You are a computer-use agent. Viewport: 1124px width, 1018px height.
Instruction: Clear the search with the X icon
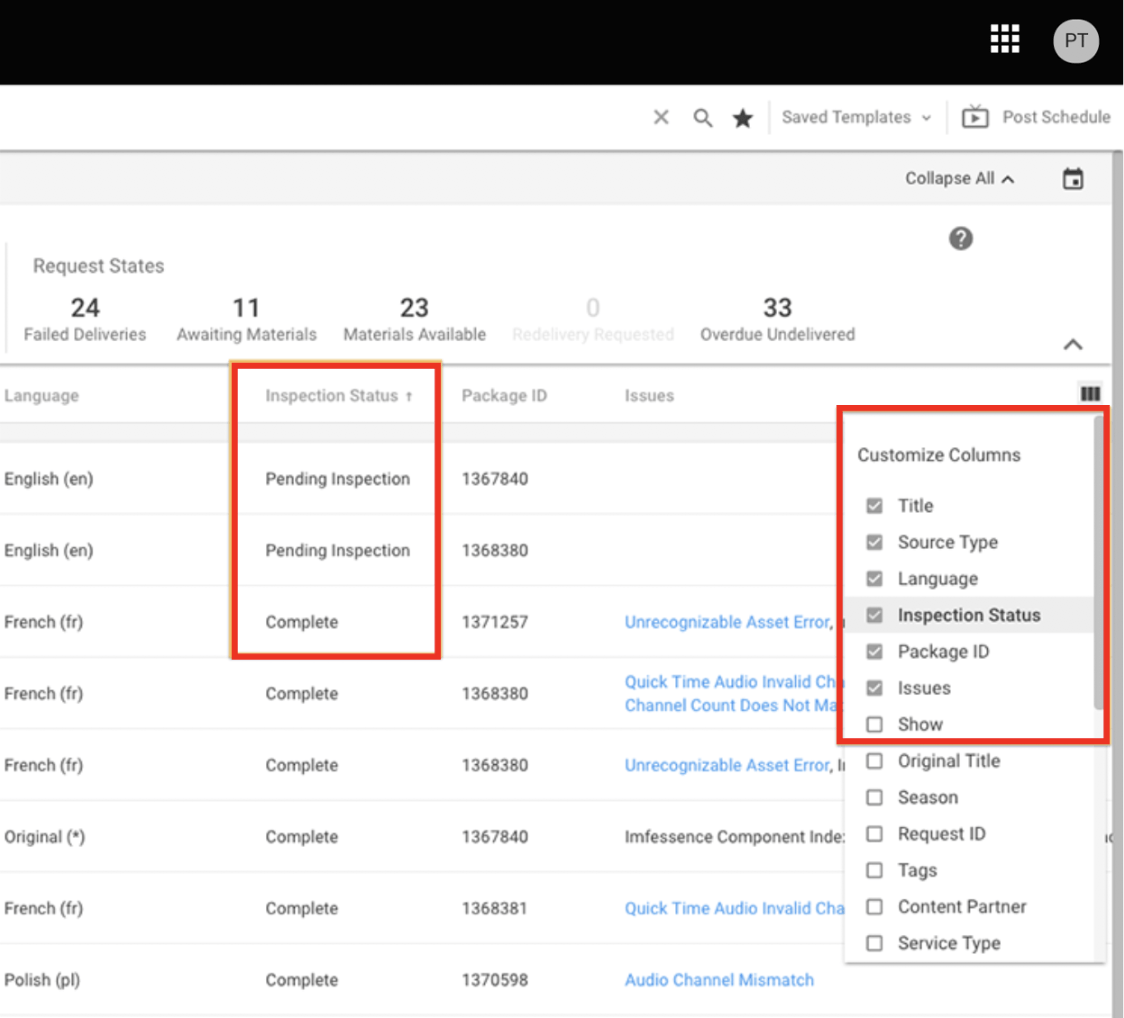[x=661, y=117]
